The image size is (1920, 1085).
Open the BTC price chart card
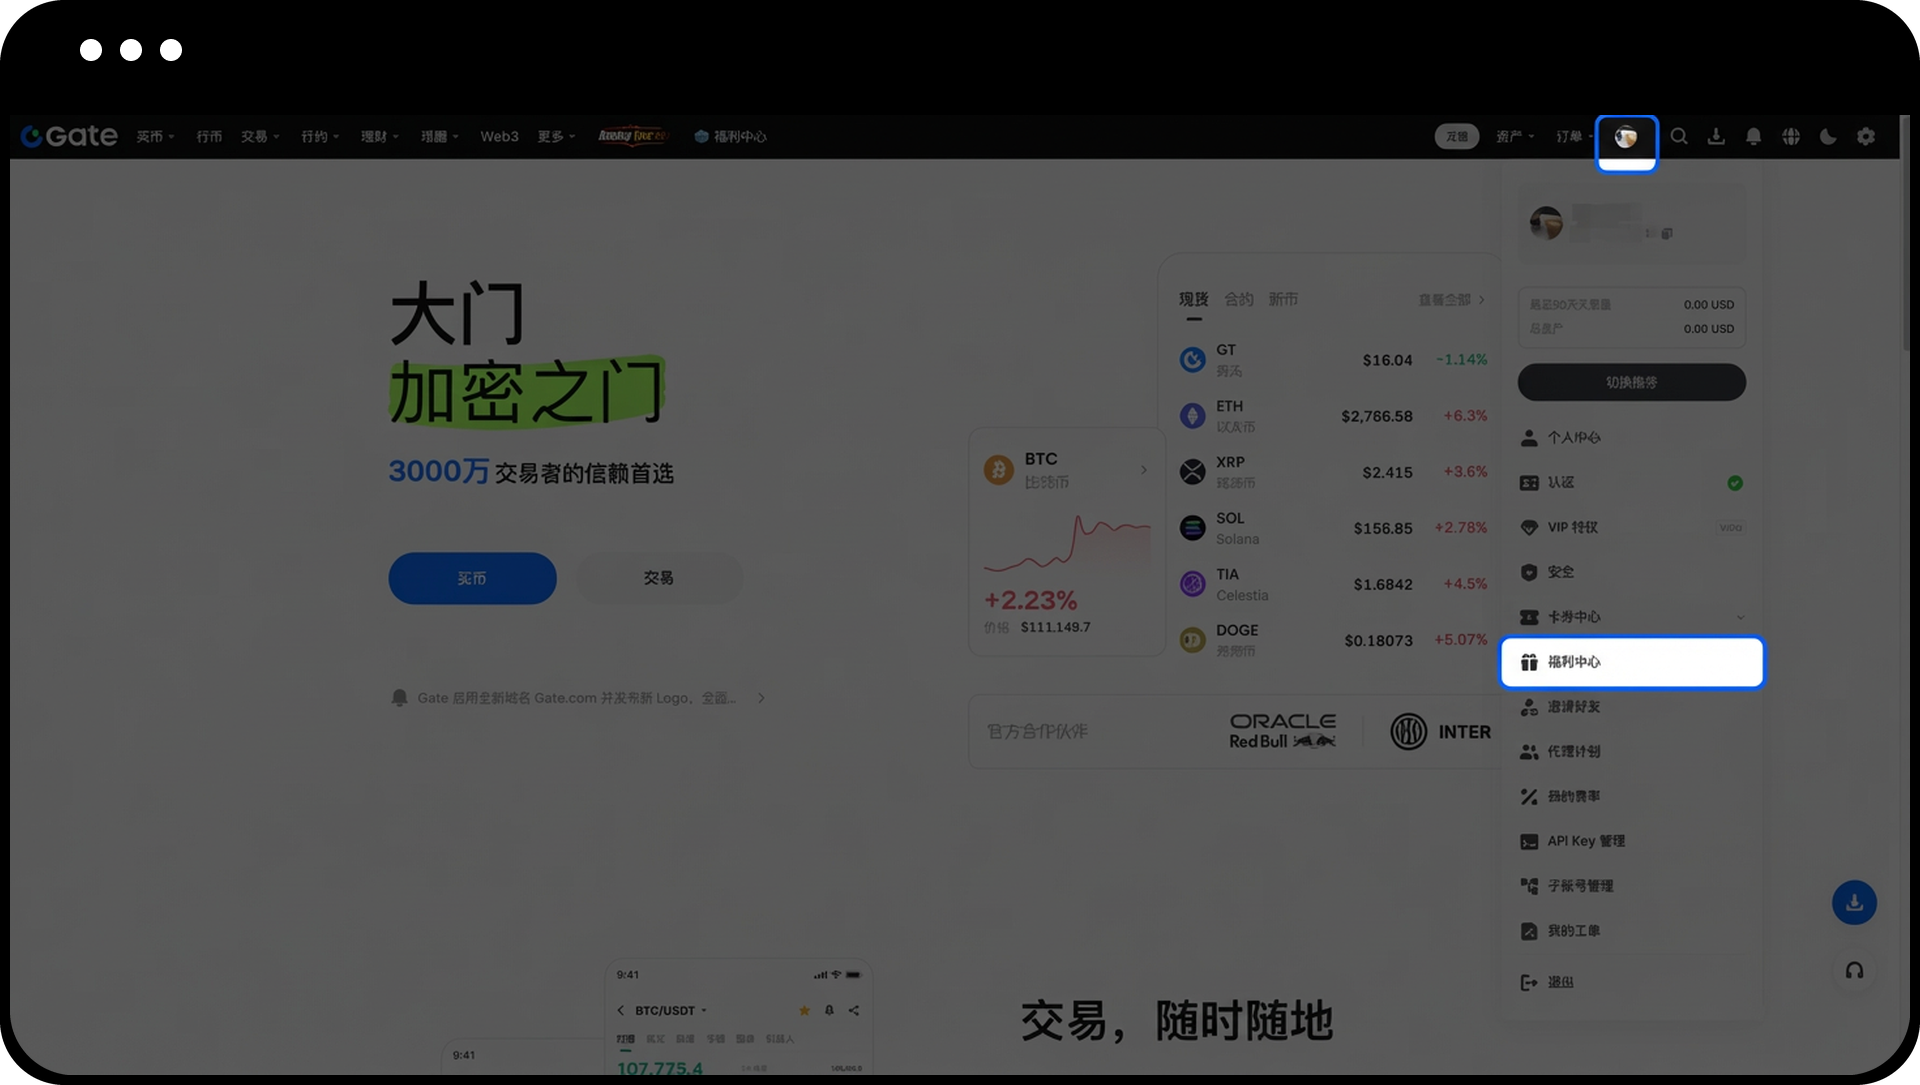[x=1066, y=540]
